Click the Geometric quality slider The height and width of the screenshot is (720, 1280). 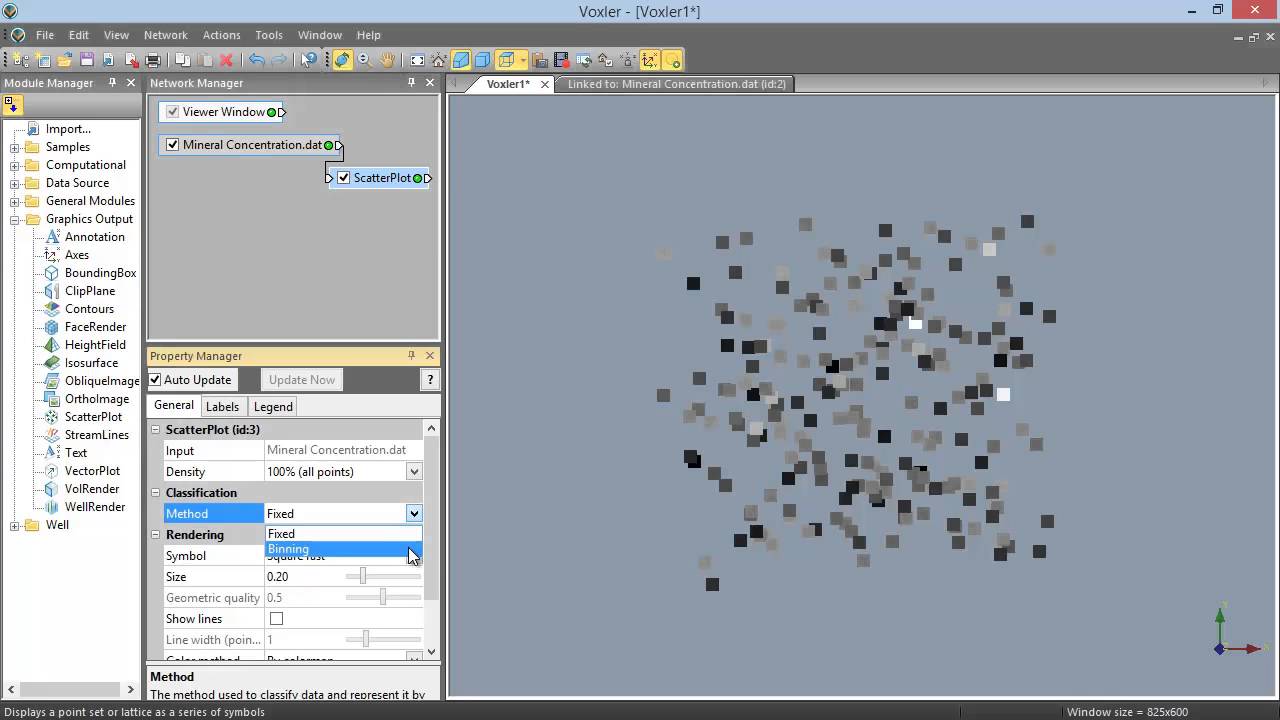click(383, 598)
